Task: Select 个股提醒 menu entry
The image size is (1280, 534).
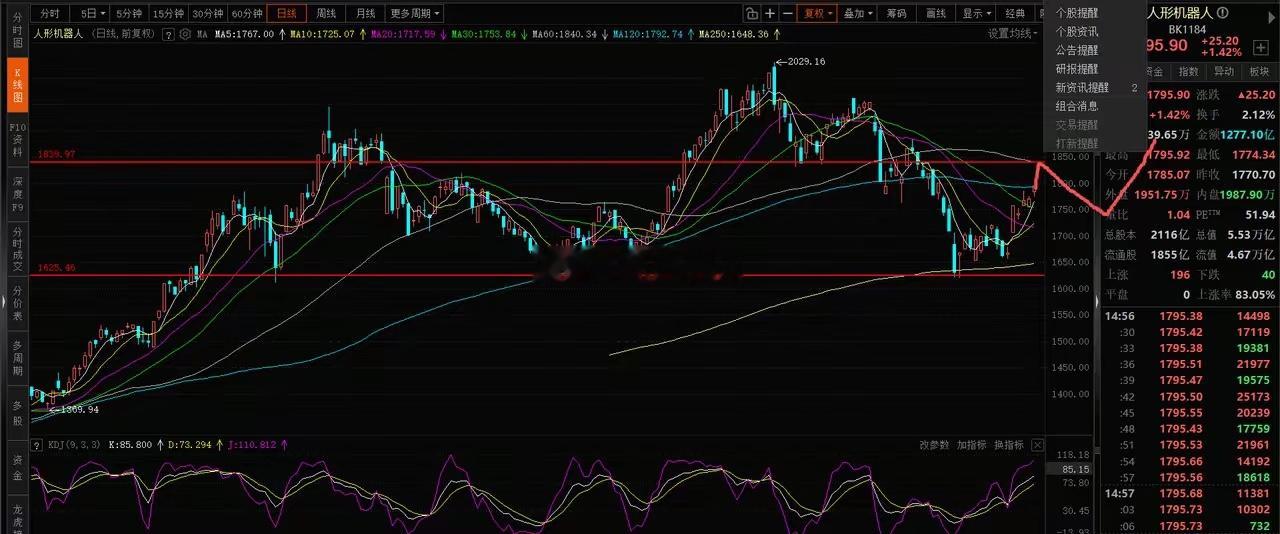Action: (x=1077, y=12)
